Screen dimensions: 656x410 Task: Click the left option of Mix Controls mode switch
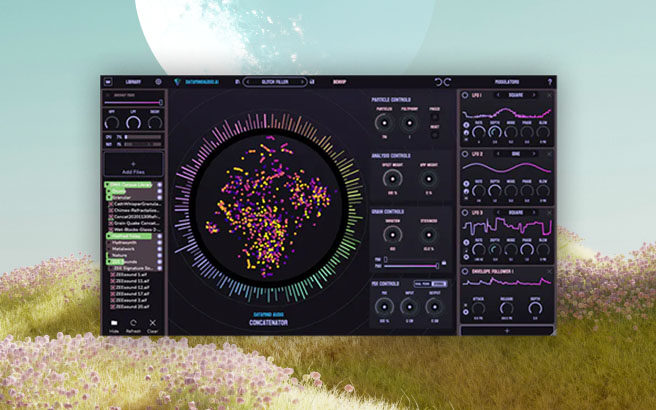click(422, 284)
